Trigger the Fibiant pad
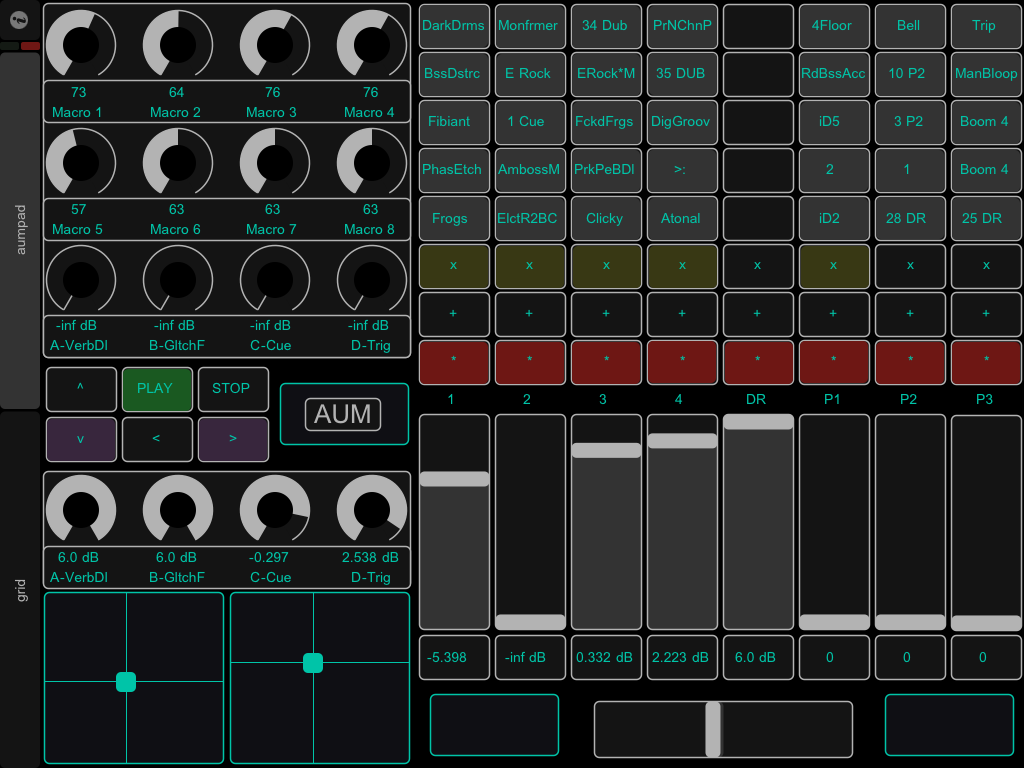 coord(454,122)
